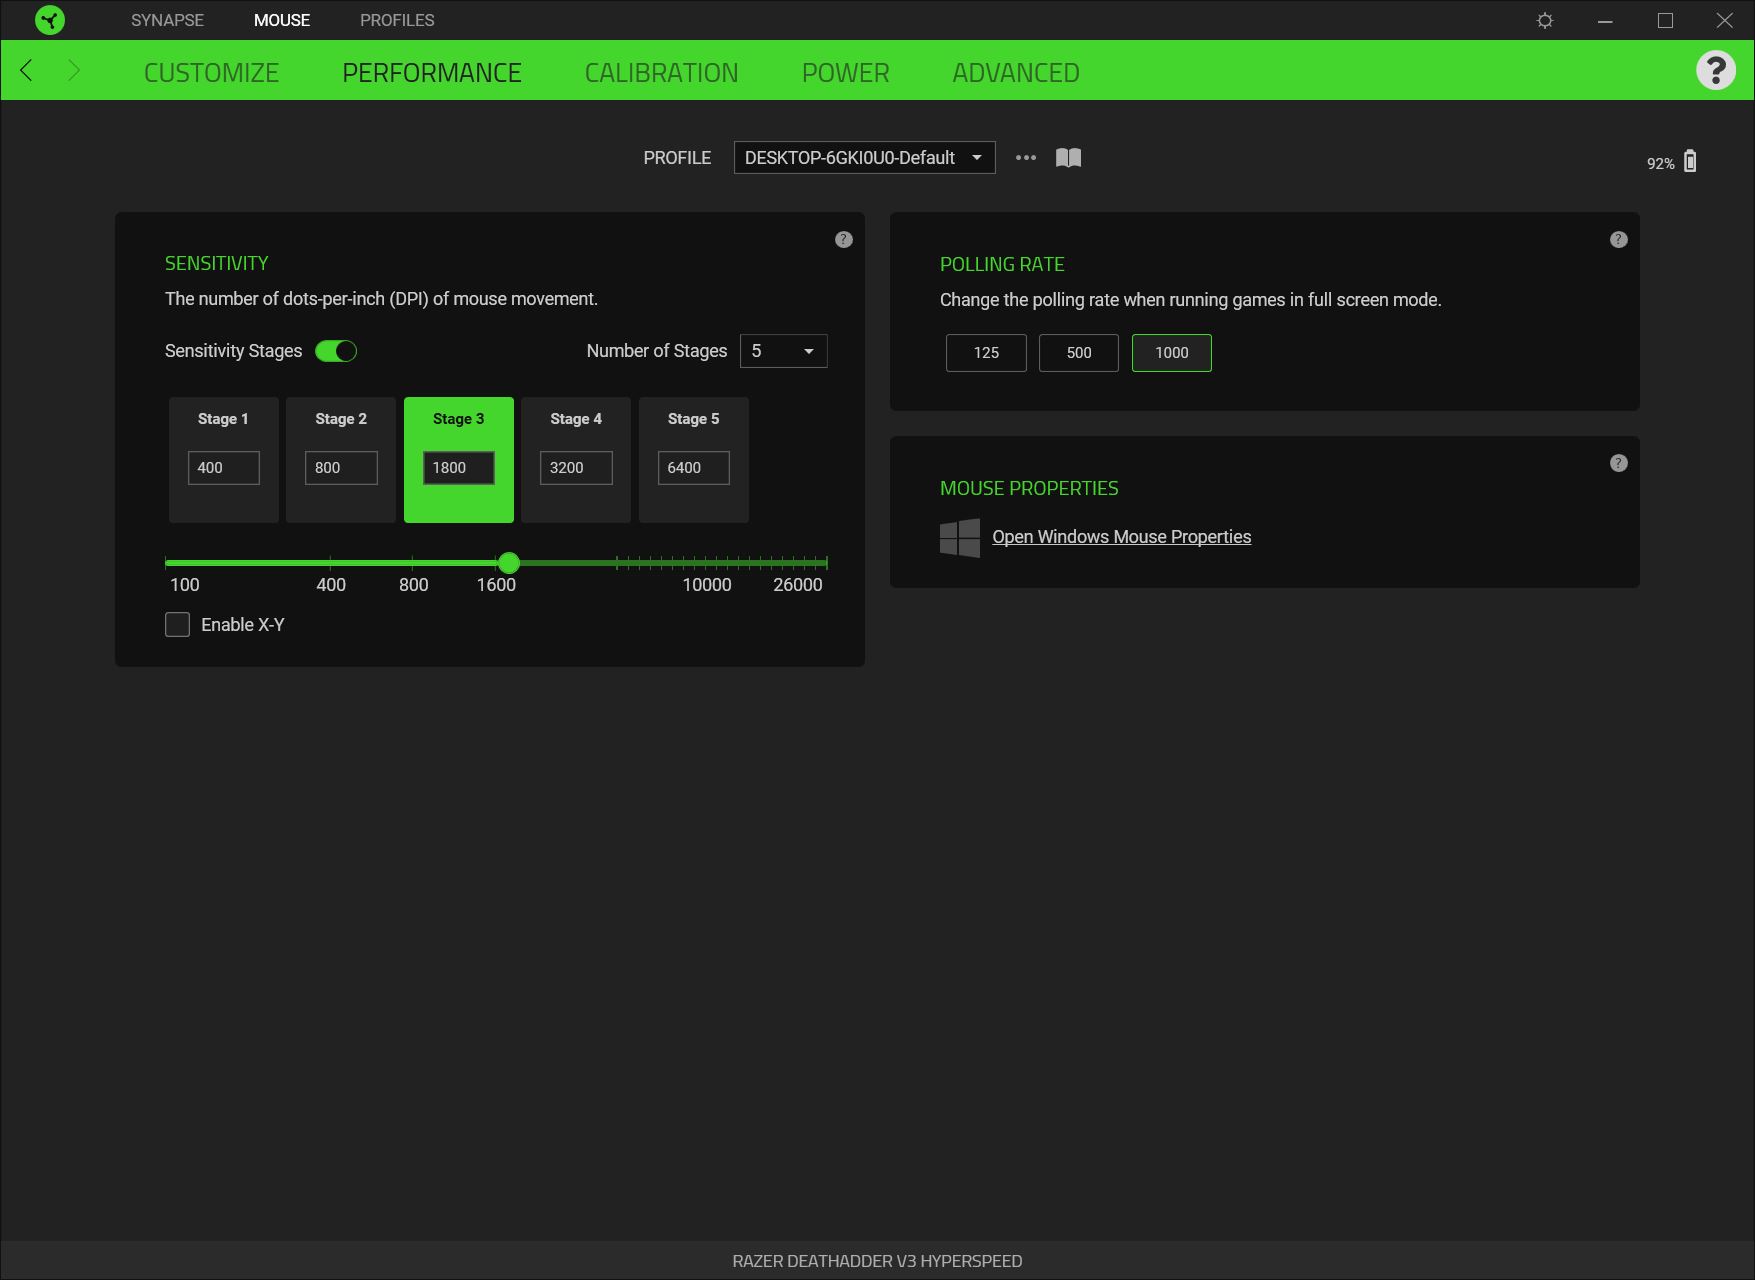Edit Stage 5 DPI field 6400
Viewport: 1755px width, 1280px height.
tap(694, 468)
